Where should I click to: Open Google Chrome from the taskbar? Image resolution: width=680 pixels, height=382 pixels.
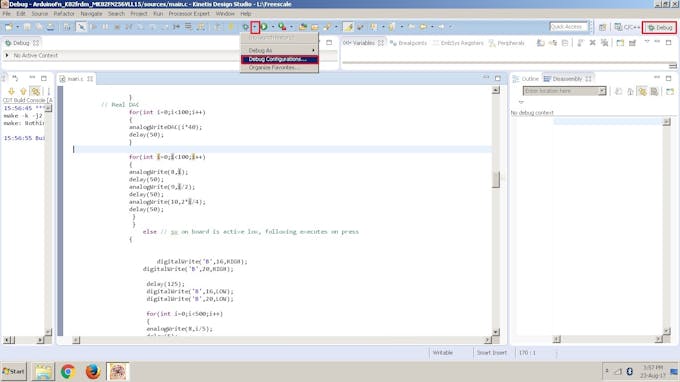click(68, 372)
